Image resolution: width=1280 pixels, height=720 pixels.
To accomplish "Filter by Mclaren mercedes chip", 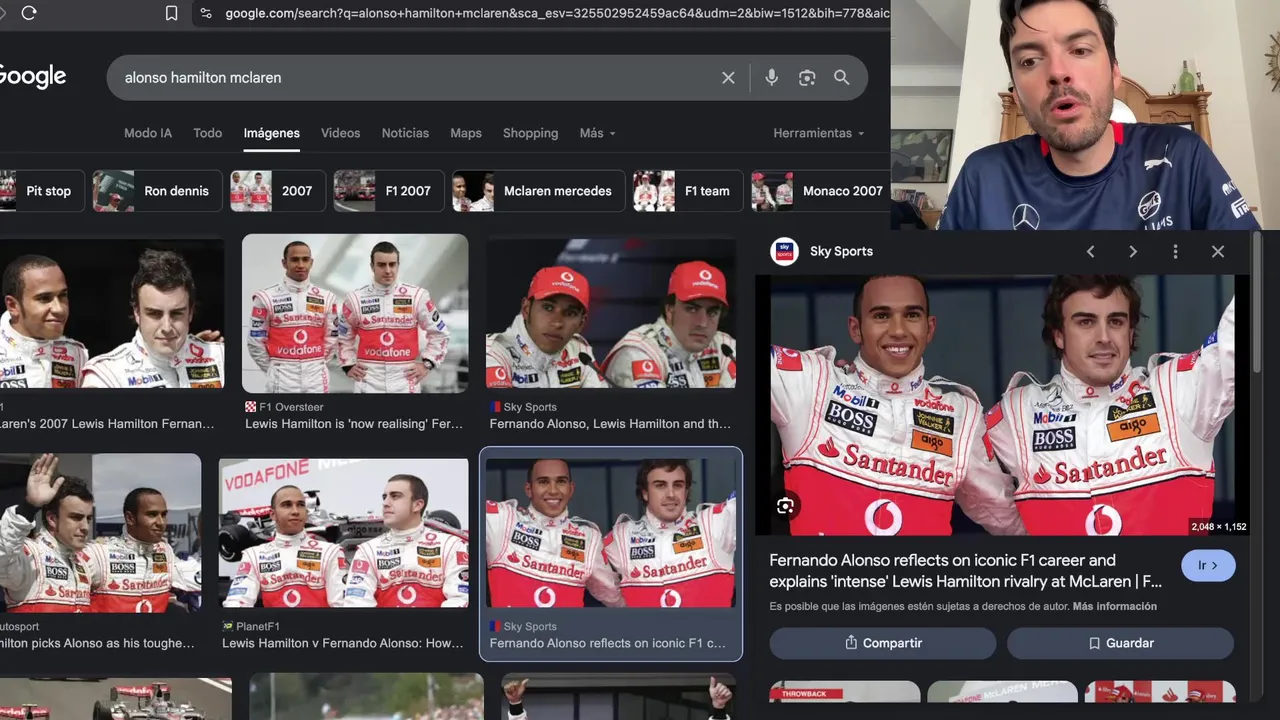I will click(538, 191).
